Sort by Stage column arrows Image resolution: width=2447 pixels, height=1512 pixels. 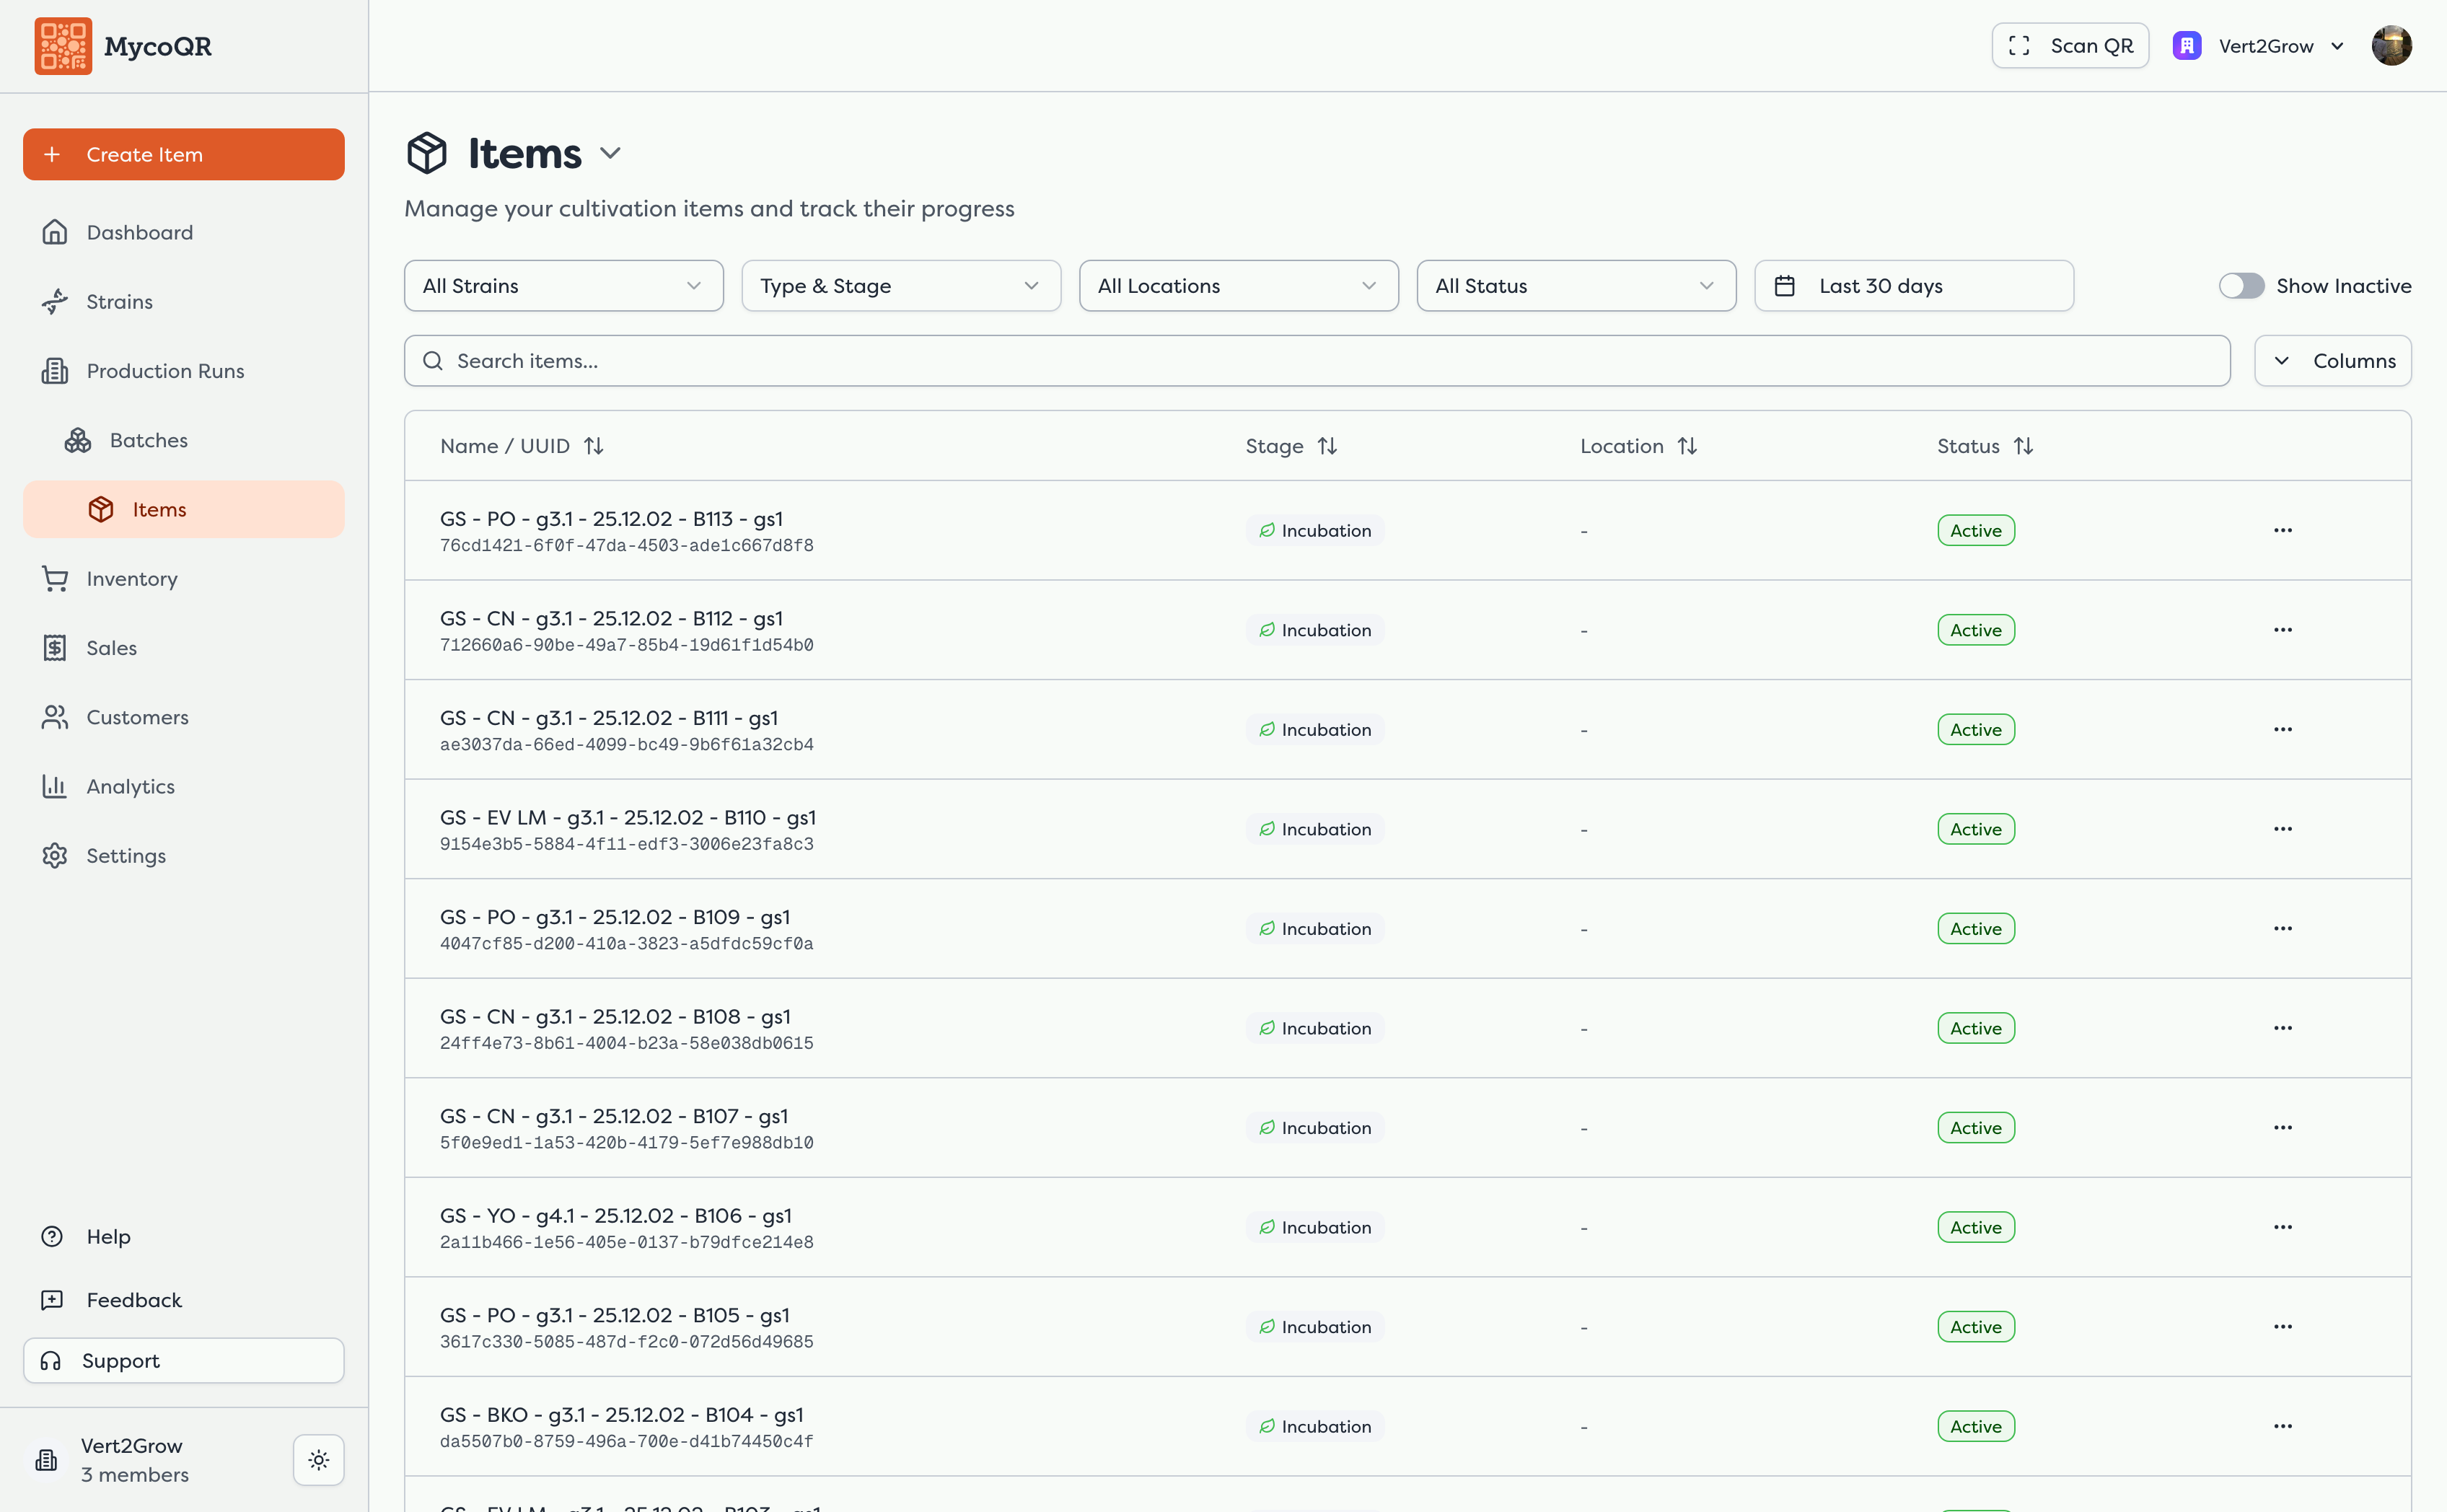[x=1327, y=446]
